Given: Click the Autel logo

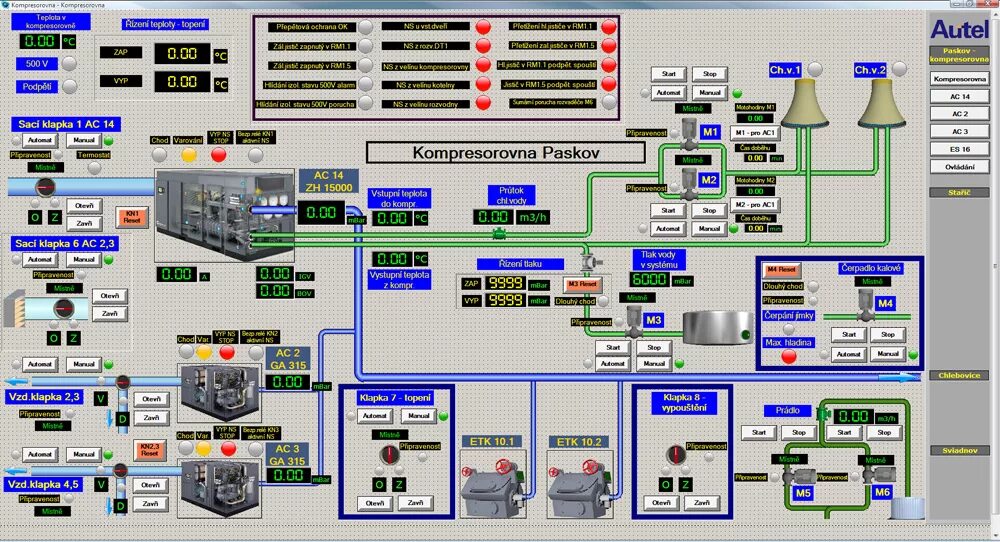Looking at the screenshot, I should (x=959, y=29).
